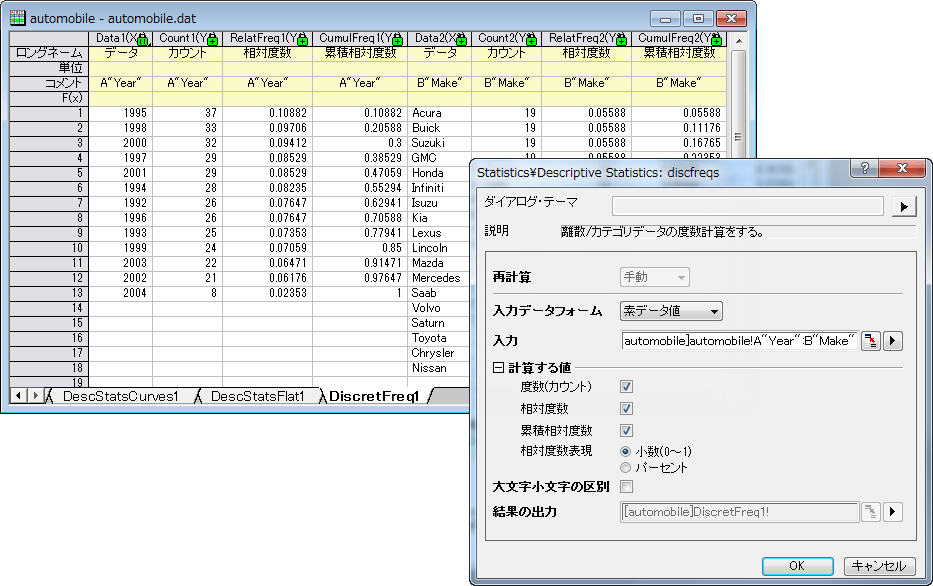Click the lock icon on CumulFreq2 column header
Viewport: 933px width, 586px height.
tap(716, 40)
